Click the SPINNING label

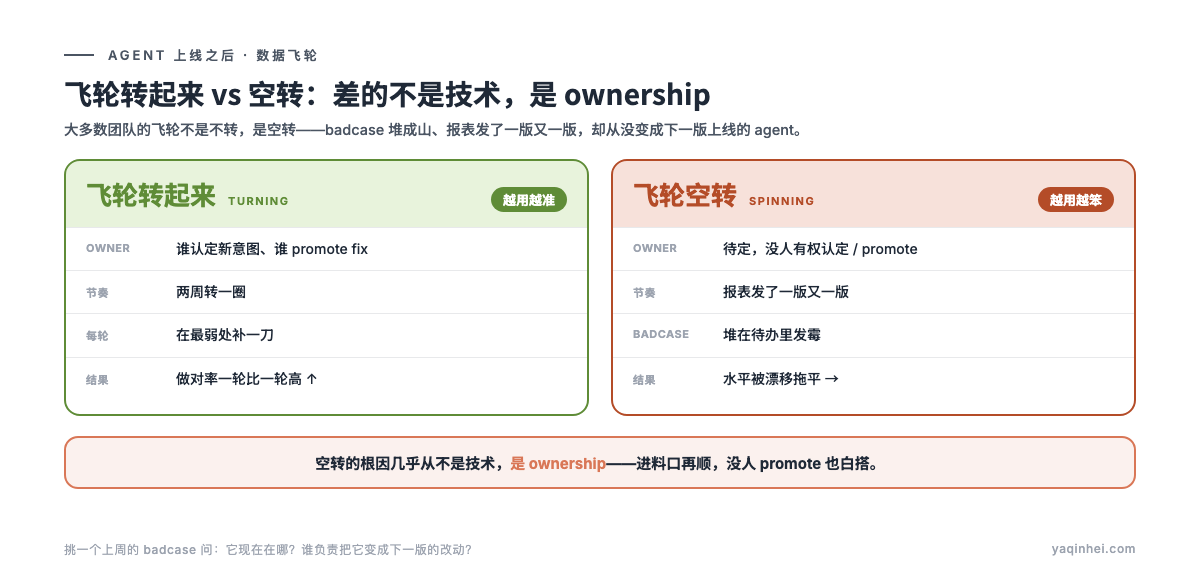click(x=782, y=201)
